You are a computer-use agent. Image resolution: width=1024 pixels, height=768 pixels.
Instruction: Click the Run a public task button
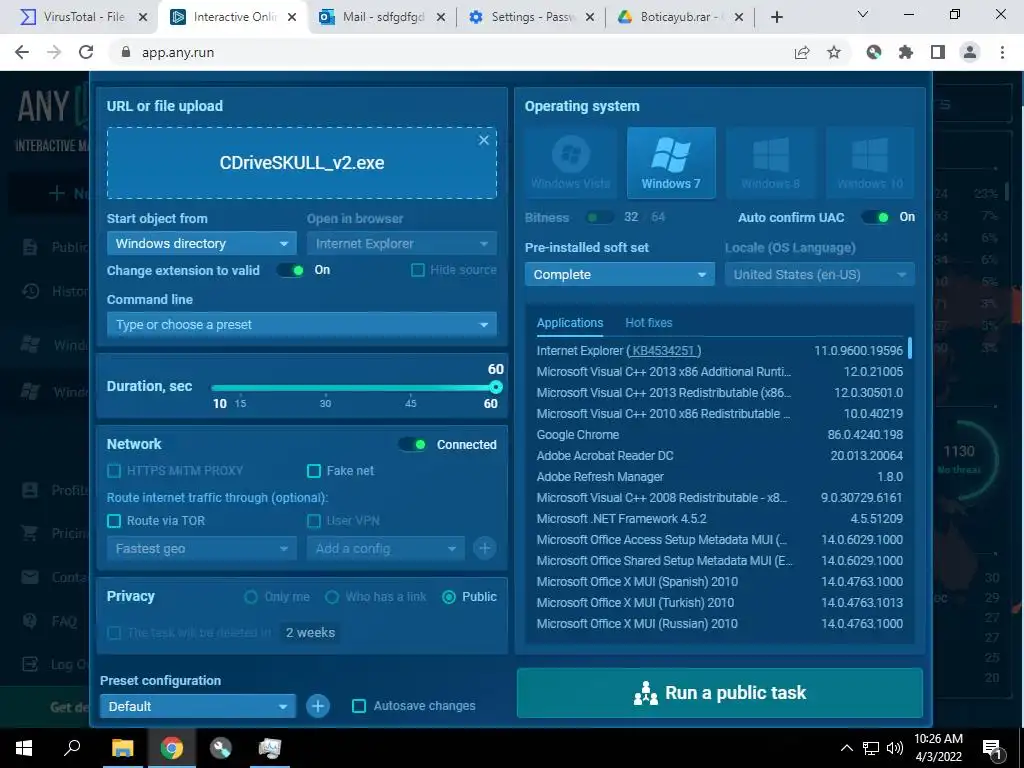720,692
